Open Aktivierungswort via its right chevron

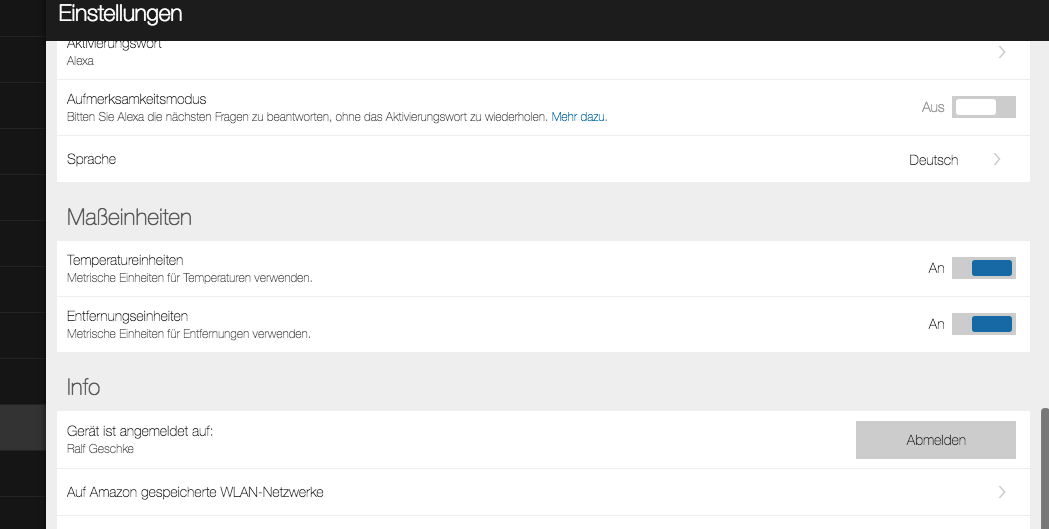point(1002,52)
